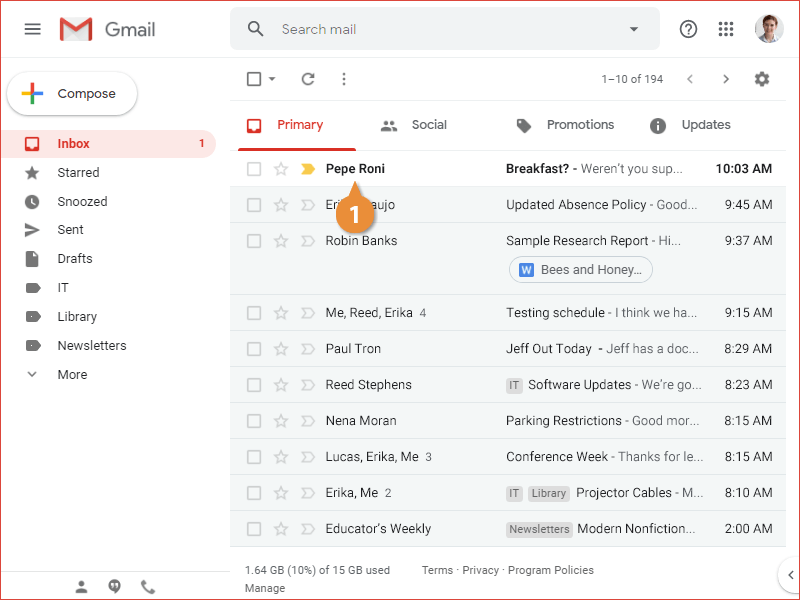Open the more actions three-dot menu

(x=344, y=78)
